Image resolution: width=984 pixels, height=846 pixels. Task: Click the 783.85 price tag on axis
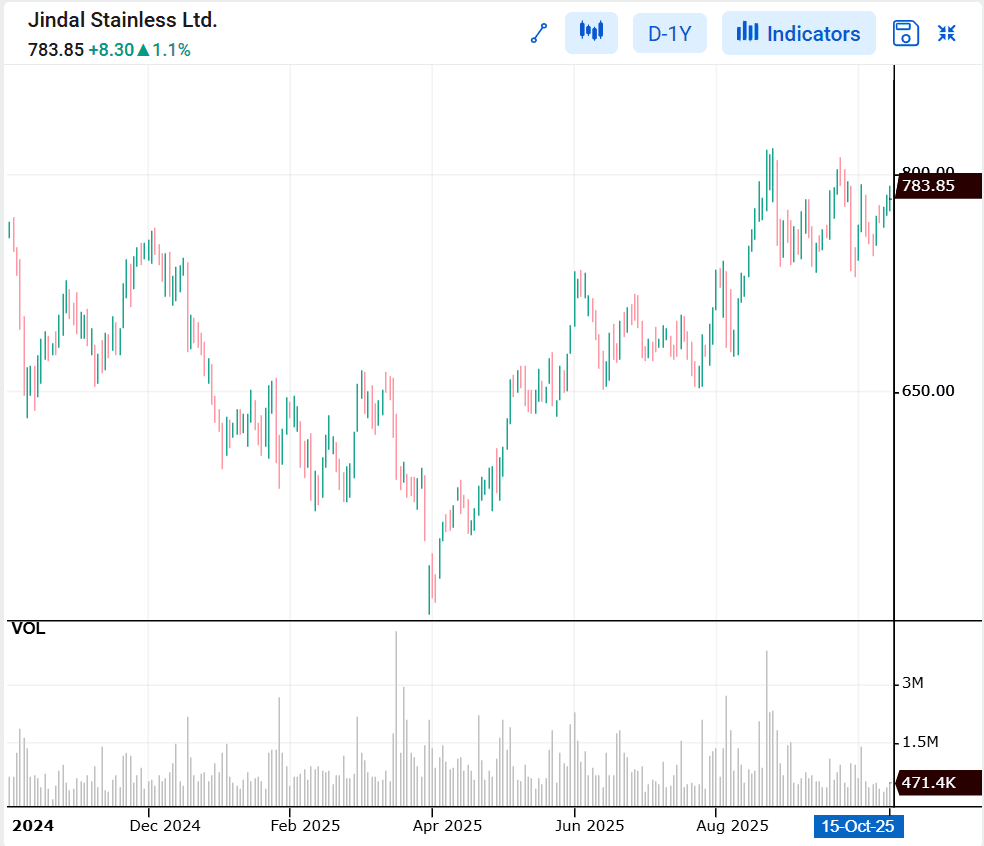(938, 186)
